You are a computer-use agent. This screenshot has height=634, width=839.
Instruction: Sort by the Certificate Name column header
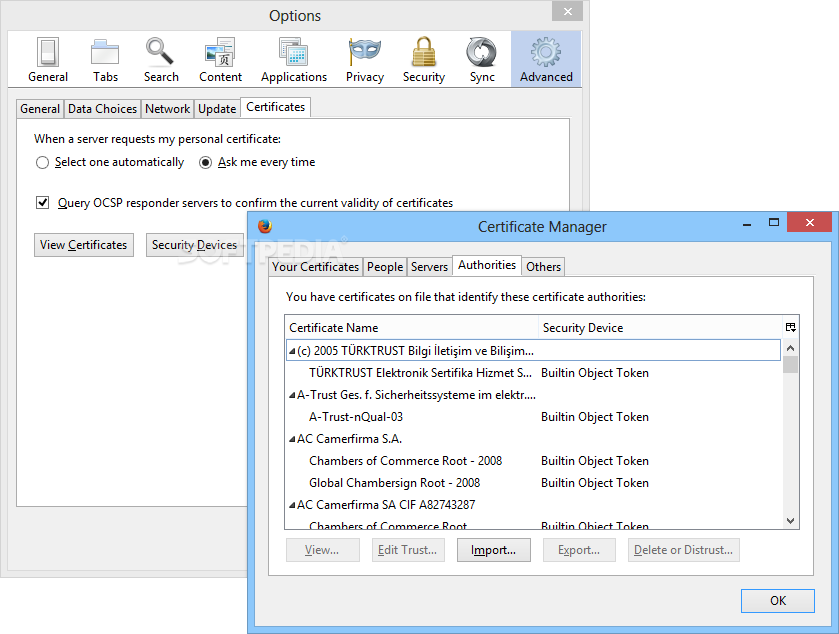click(412, 327)
